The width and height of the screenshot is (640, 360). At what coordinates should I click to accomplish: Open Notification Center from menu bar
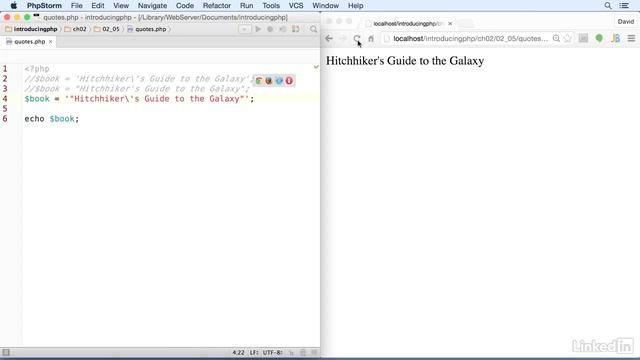(x=624, y=6)
